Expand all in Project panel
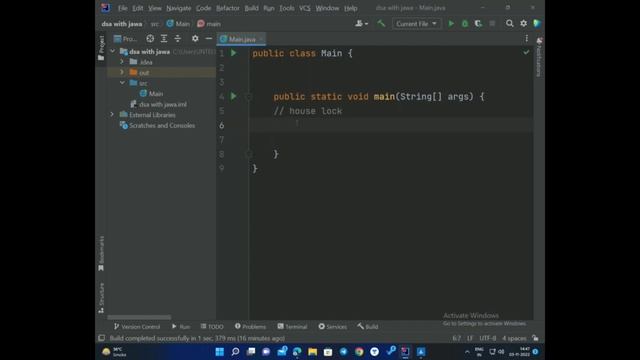The width and height of the screenshot is (640, 360). tap(164, 38)
